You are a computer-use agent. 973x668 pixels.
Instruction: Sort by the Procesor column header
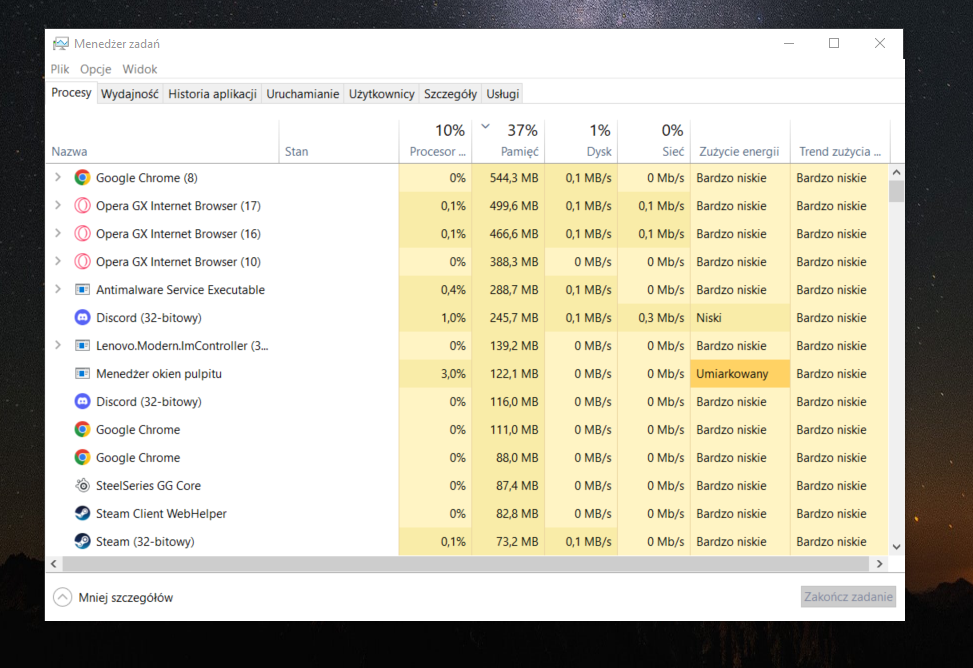coord(435,142)
